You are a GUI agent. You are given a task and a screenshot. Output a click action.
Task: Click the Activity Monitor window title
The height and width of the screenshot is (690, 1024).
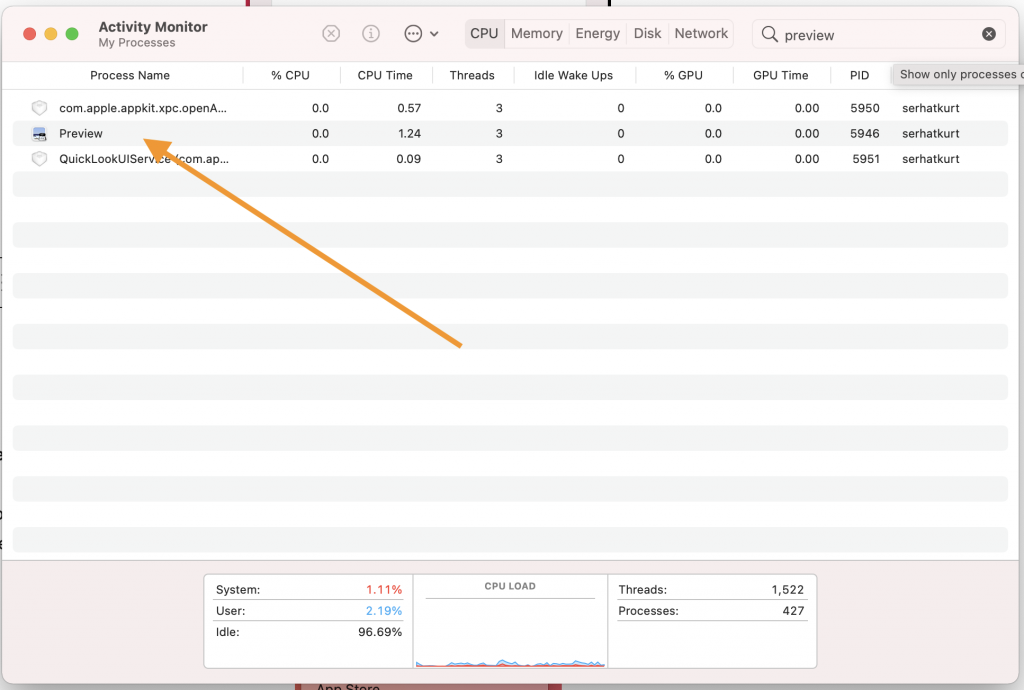tap(153, 27)
